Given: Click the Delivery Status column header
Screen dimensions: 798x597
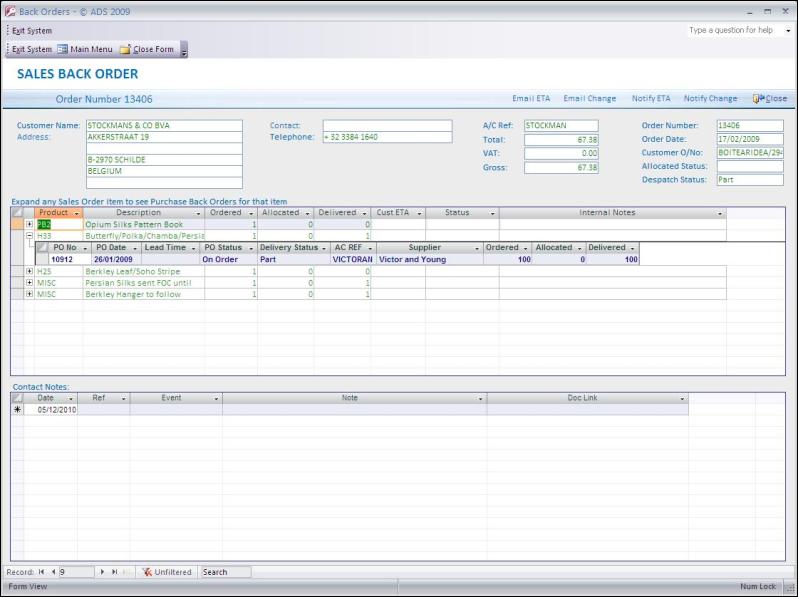Looking at the screenshot, I should (293, 248).
